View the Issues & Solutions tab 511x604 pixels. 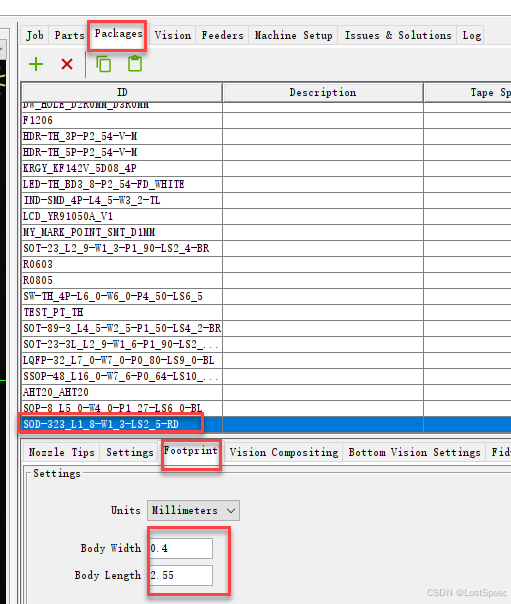[x=398, y=35]
